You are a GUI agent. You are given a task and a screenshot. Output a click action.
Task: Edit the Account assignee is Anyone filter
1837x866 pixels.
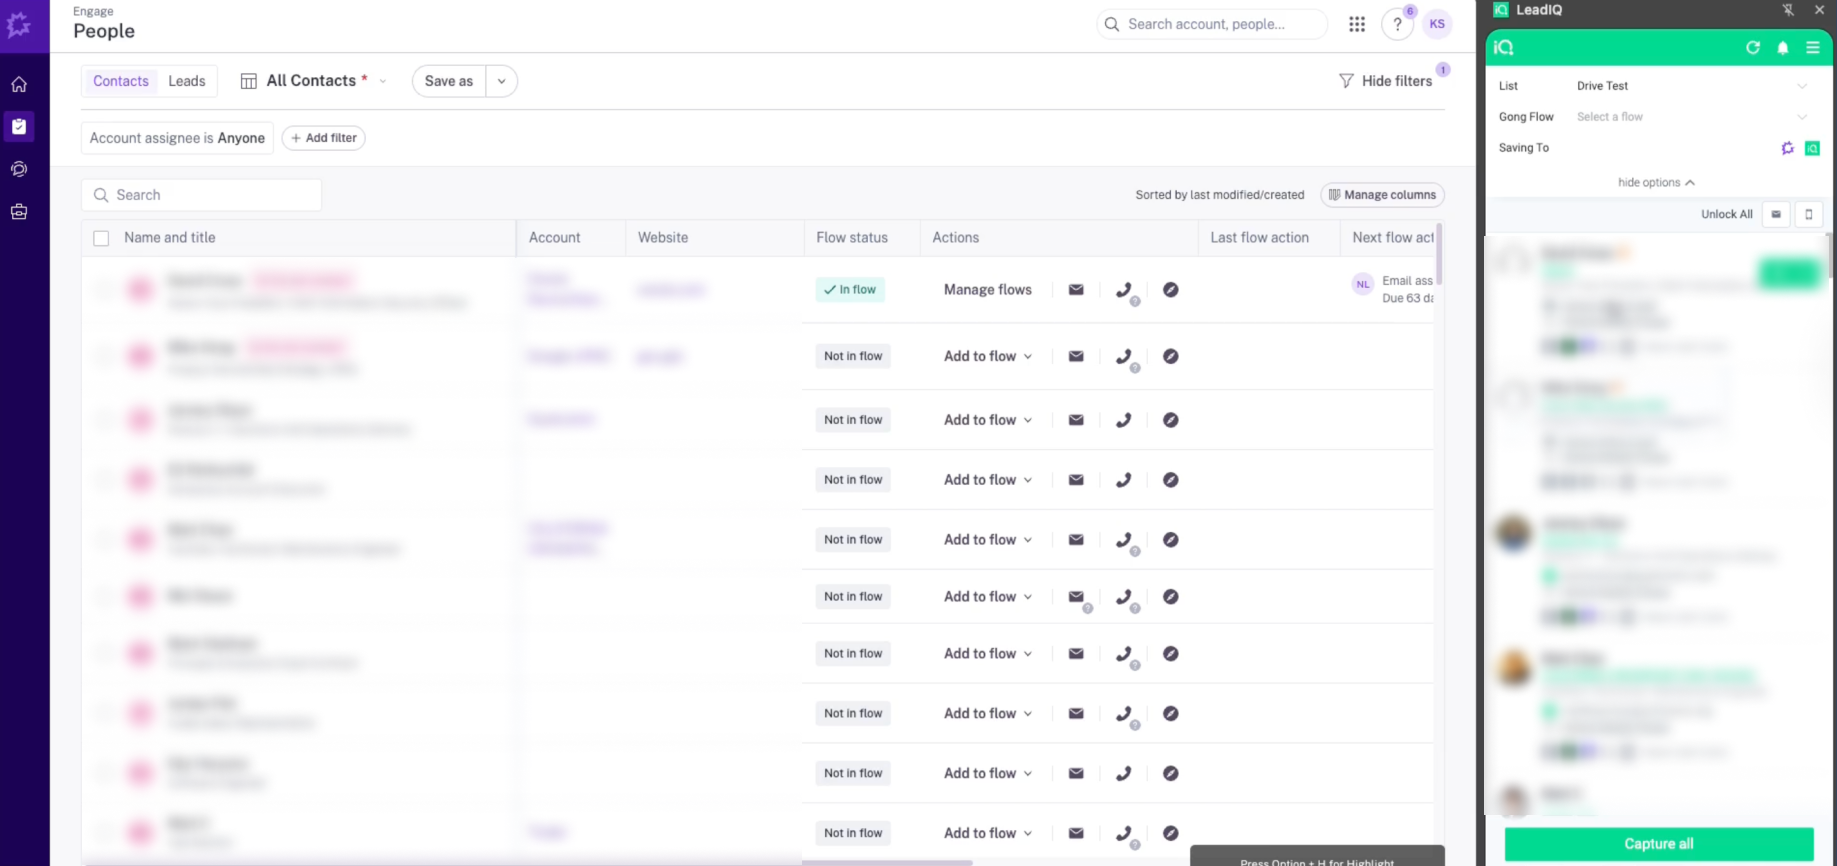[177, 138]
